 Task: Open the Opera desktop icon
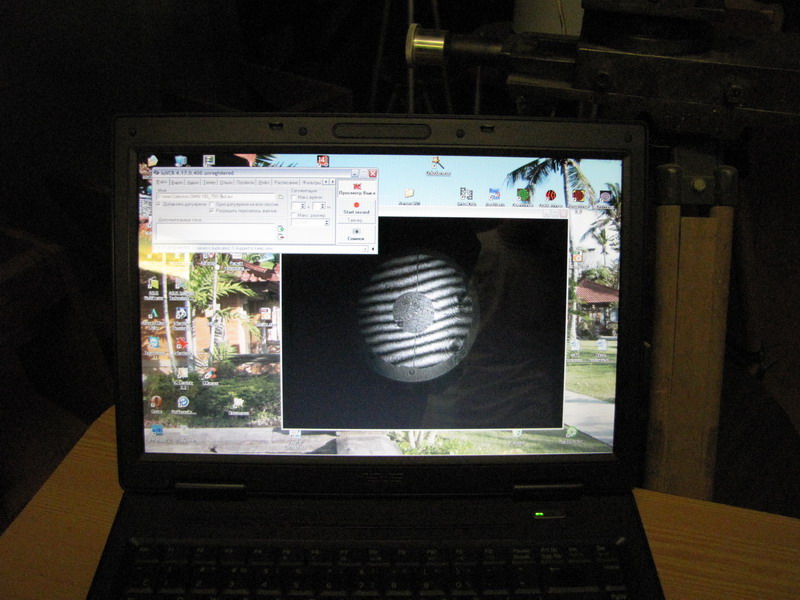point(156,404)
